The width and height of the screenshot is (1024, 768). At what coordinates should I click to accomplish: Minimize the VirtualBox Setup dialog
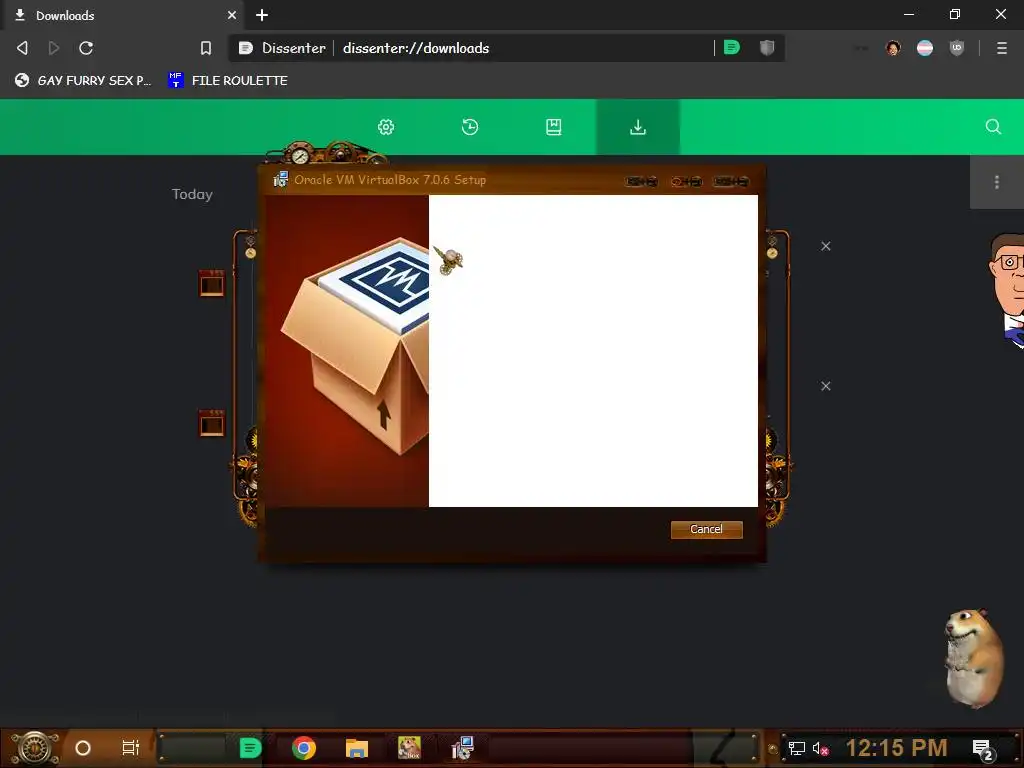click(641, 182)
